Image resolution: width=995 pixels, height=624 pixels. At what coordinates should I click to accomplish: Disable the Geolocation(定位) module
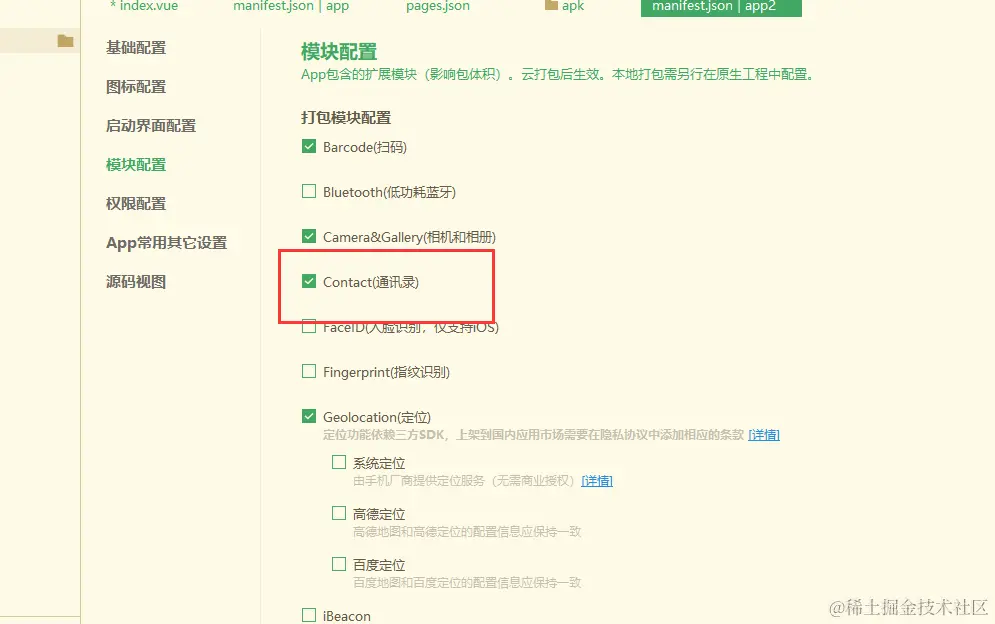coord(309,416)
